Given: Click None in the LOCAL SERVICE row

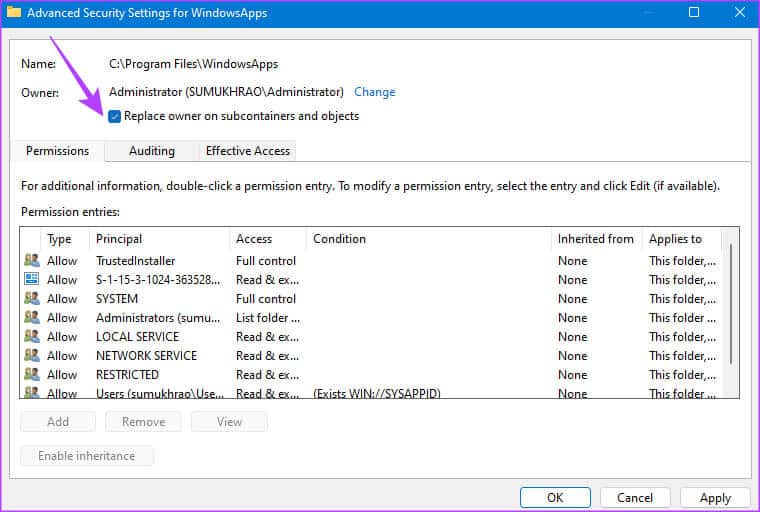Looking at the screenshot, I should click(572, 336).
